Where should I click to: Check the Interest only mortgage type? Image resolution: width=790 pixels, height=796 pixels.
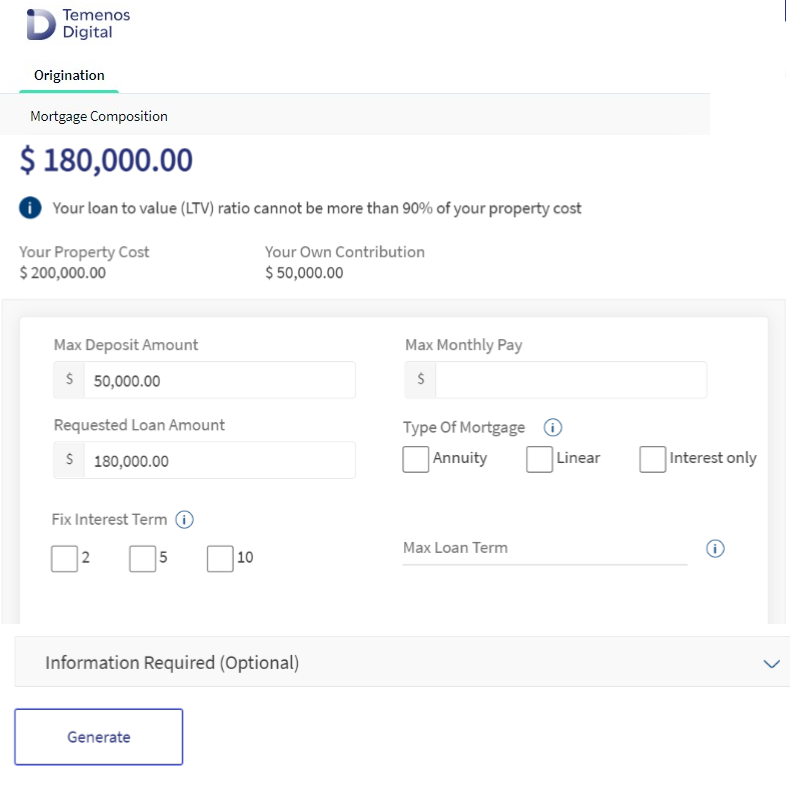[x=652, y=459]
